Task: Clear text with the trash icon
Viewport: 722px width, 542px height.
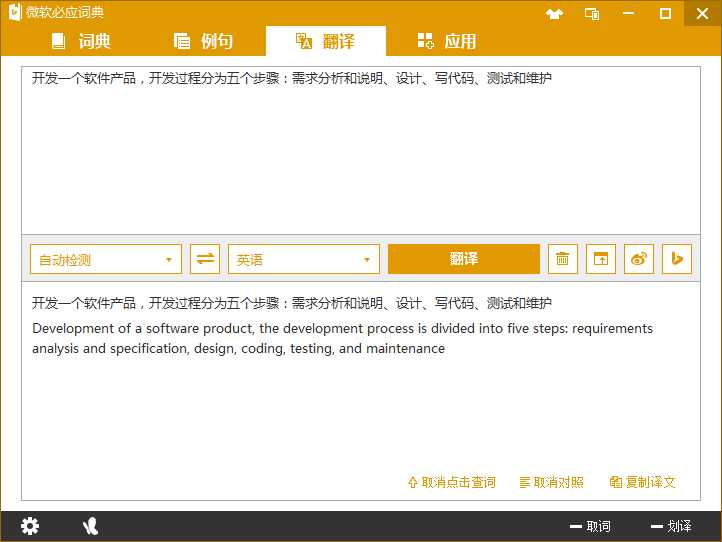Action: [563, 259]
